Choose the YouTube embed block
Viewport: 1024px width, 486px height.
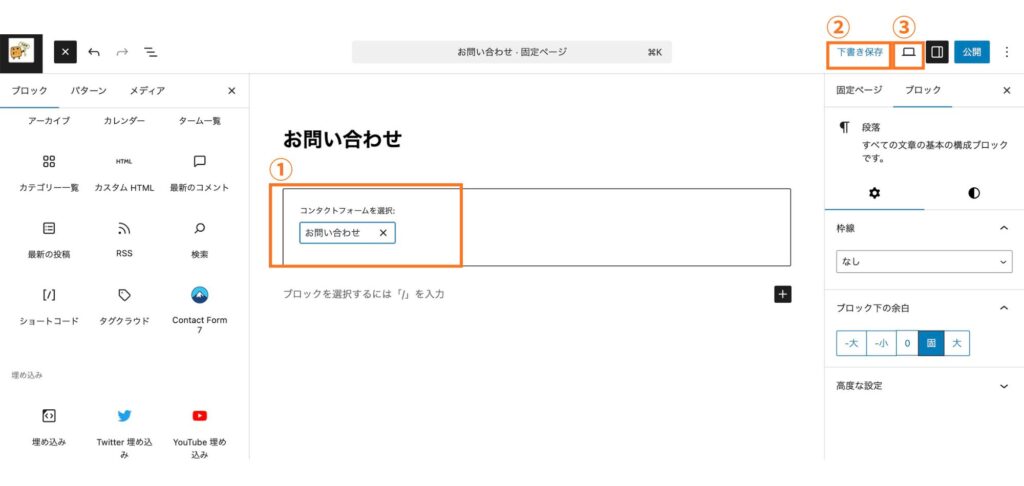click(199, 416)
